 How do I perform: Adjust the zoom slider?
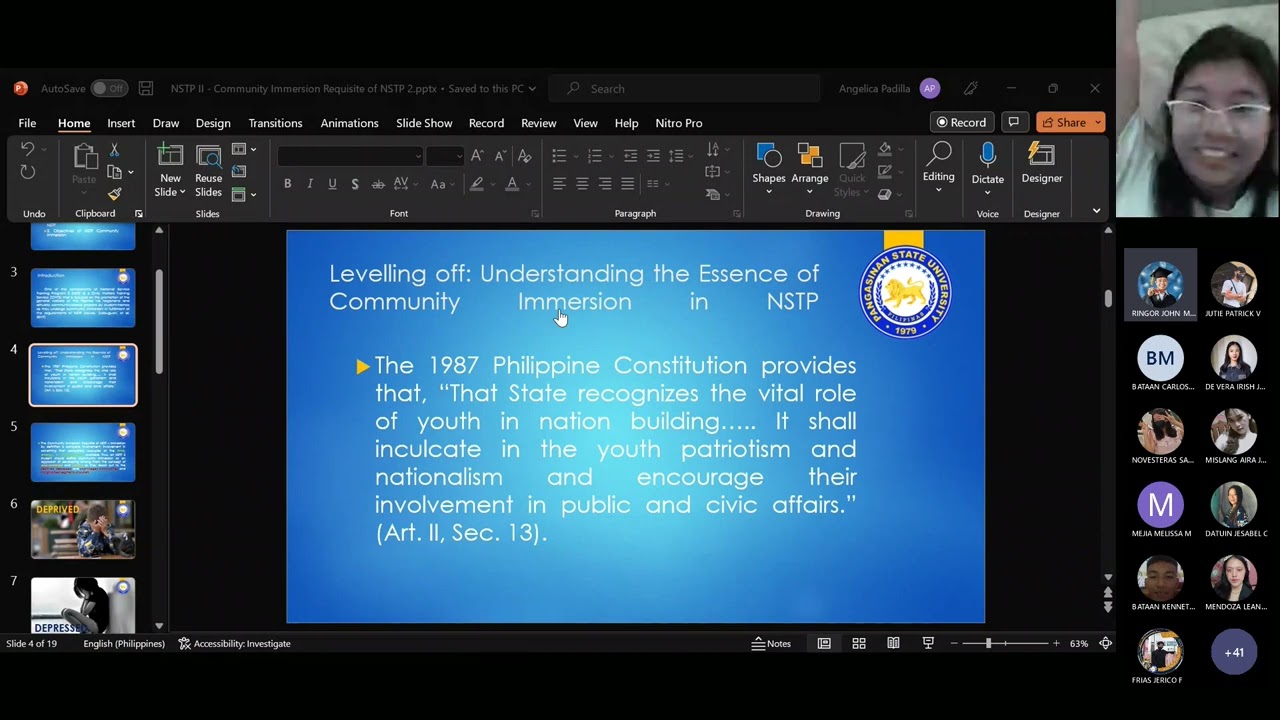click(x=988, y=644)
